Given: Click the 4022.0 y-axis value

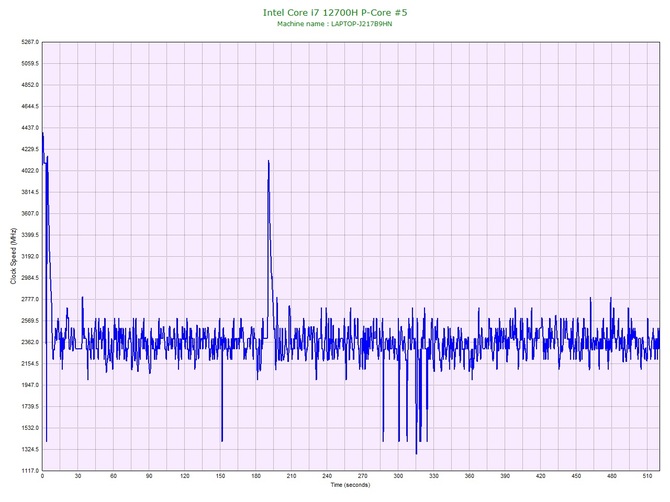Looking at the screenshot, I should coord(30,171).
